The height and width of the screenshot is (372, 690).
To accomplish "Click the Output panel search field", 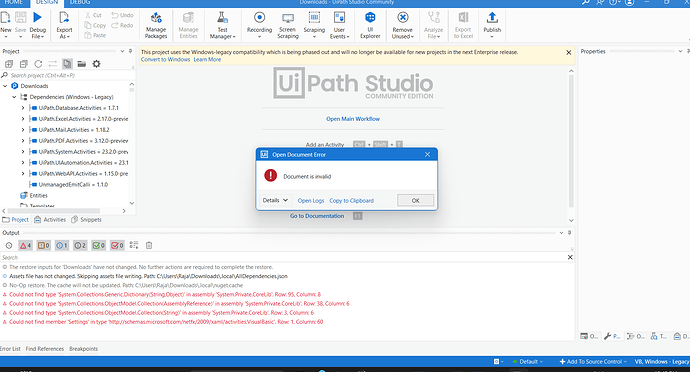I will pyautogui.click(x=284, y=257).
